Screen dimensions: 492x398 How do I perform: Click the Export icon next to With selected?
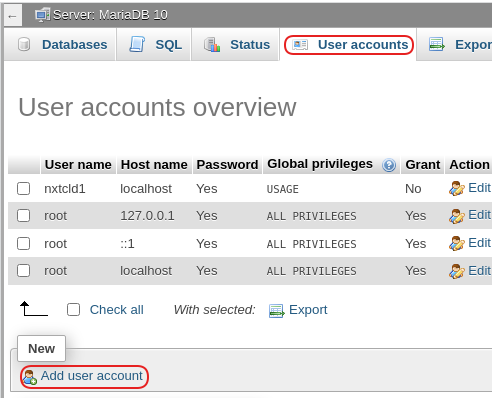click(276, 311)
